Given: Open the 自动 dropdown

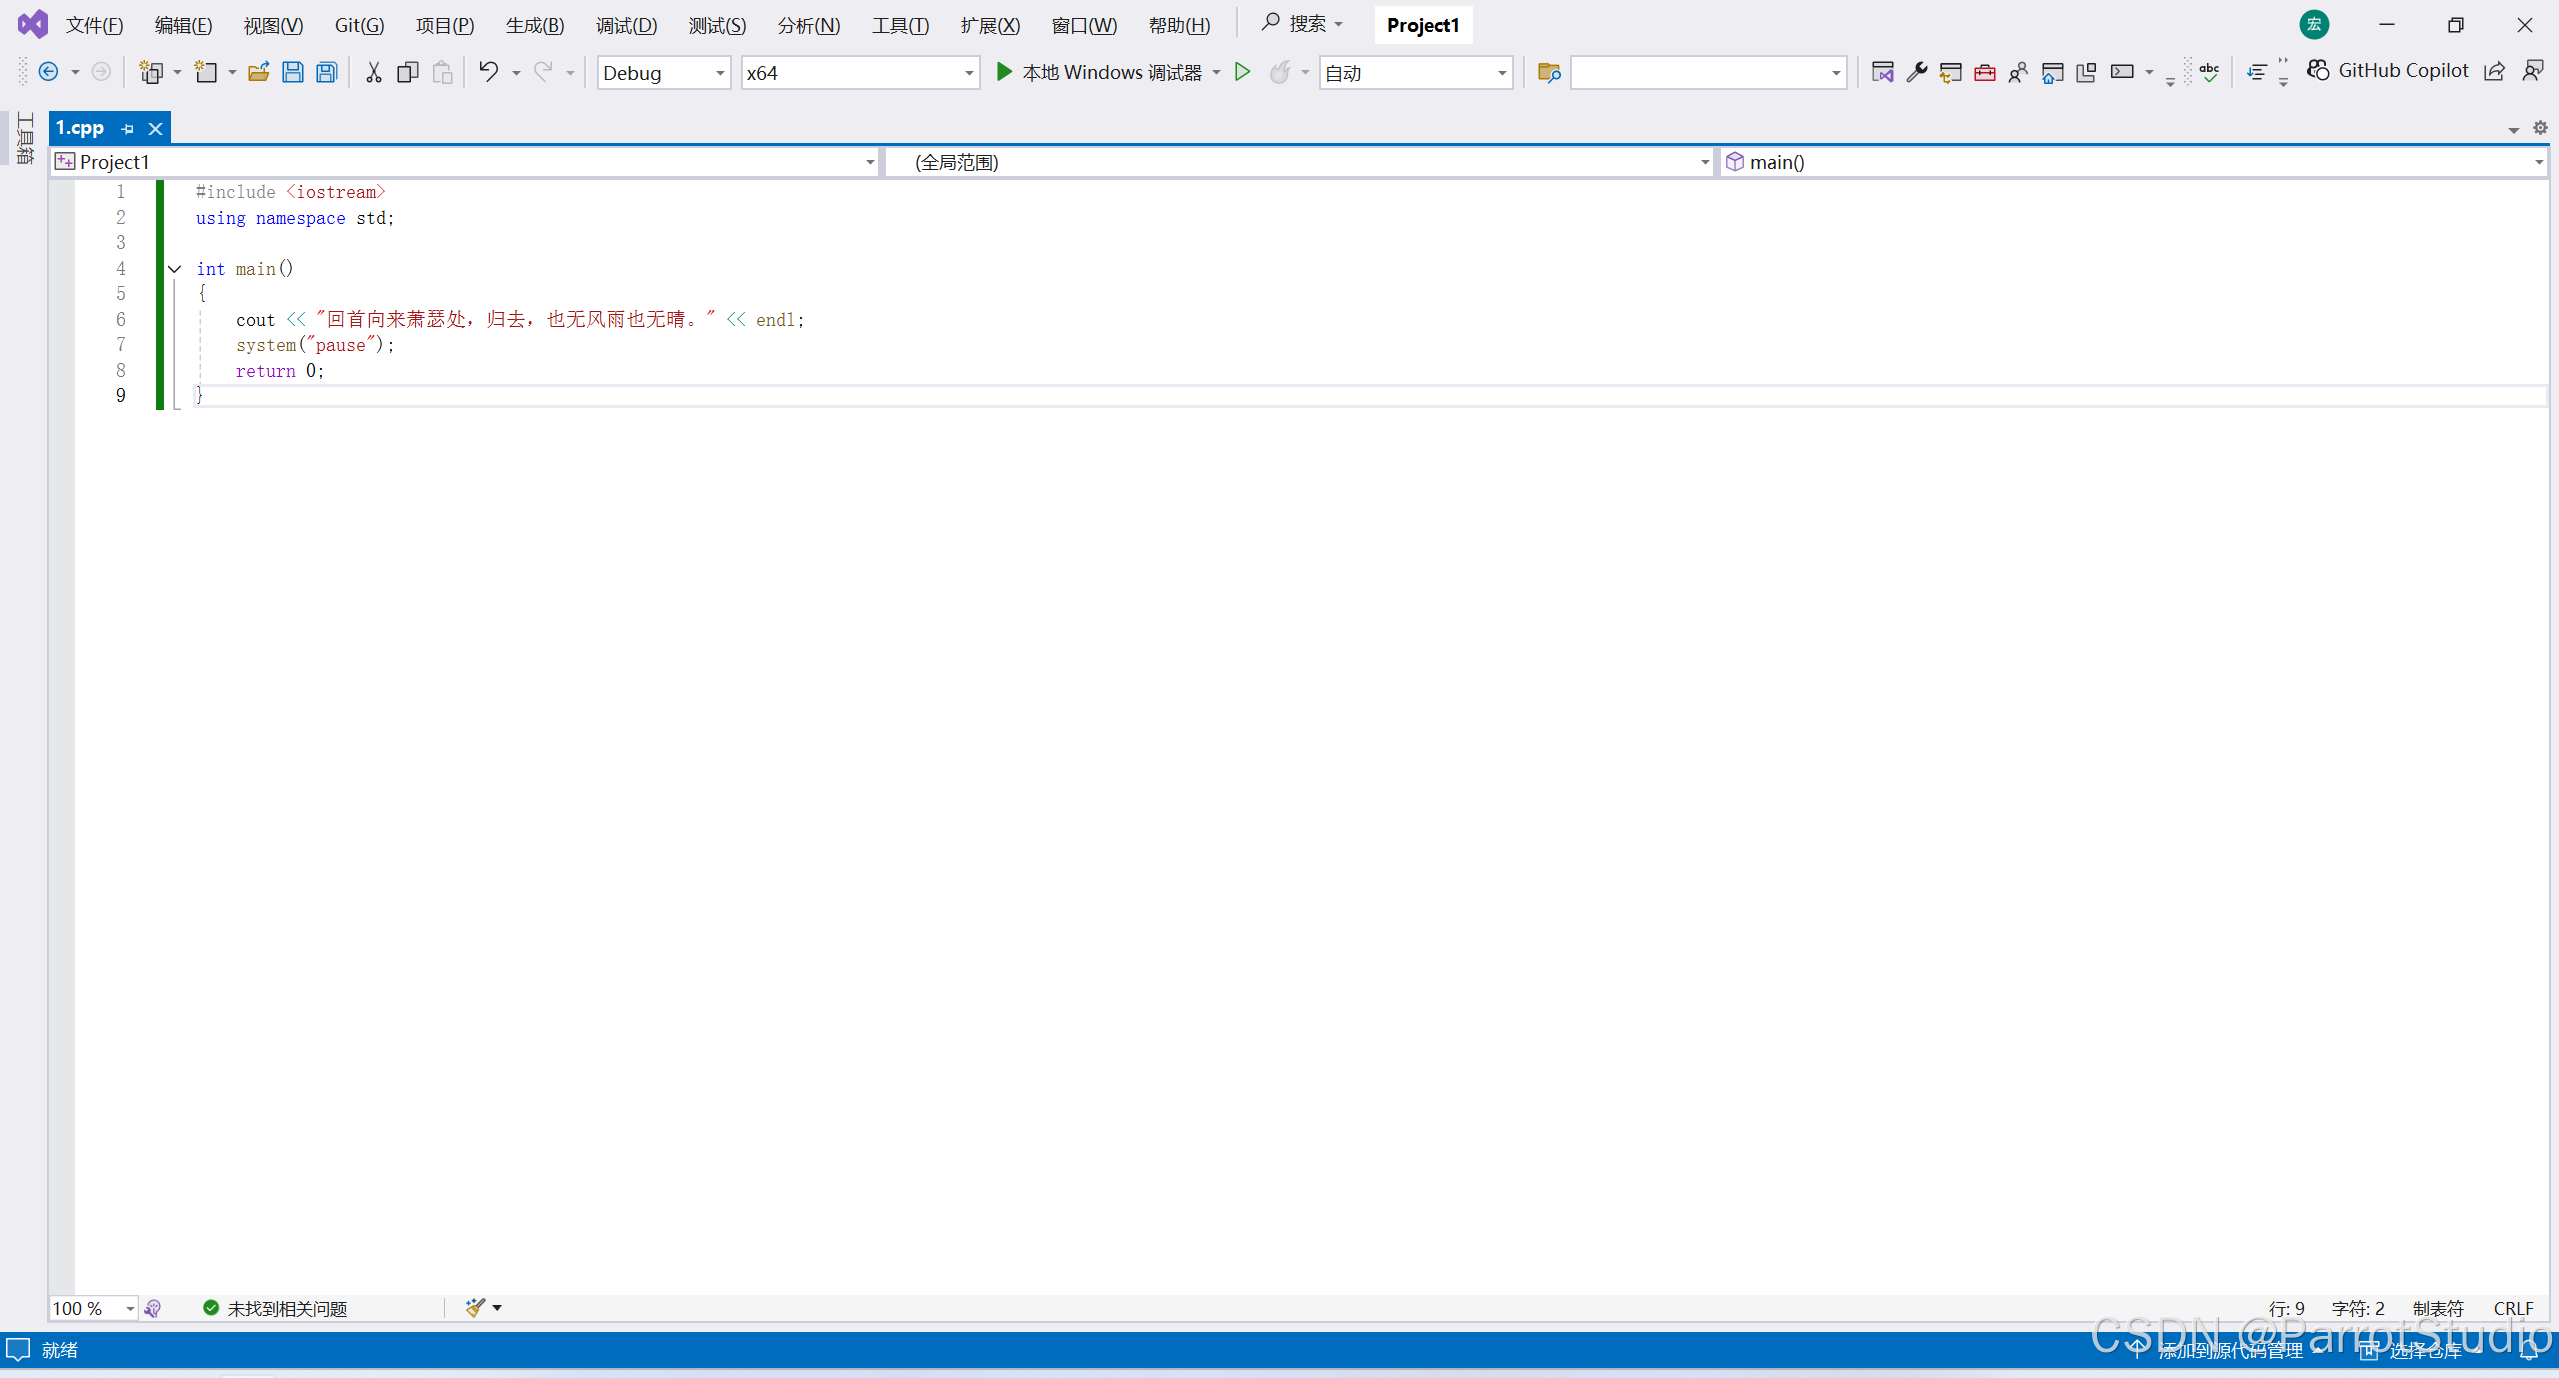Looking at the screenshot, I should pos(1416,73).
